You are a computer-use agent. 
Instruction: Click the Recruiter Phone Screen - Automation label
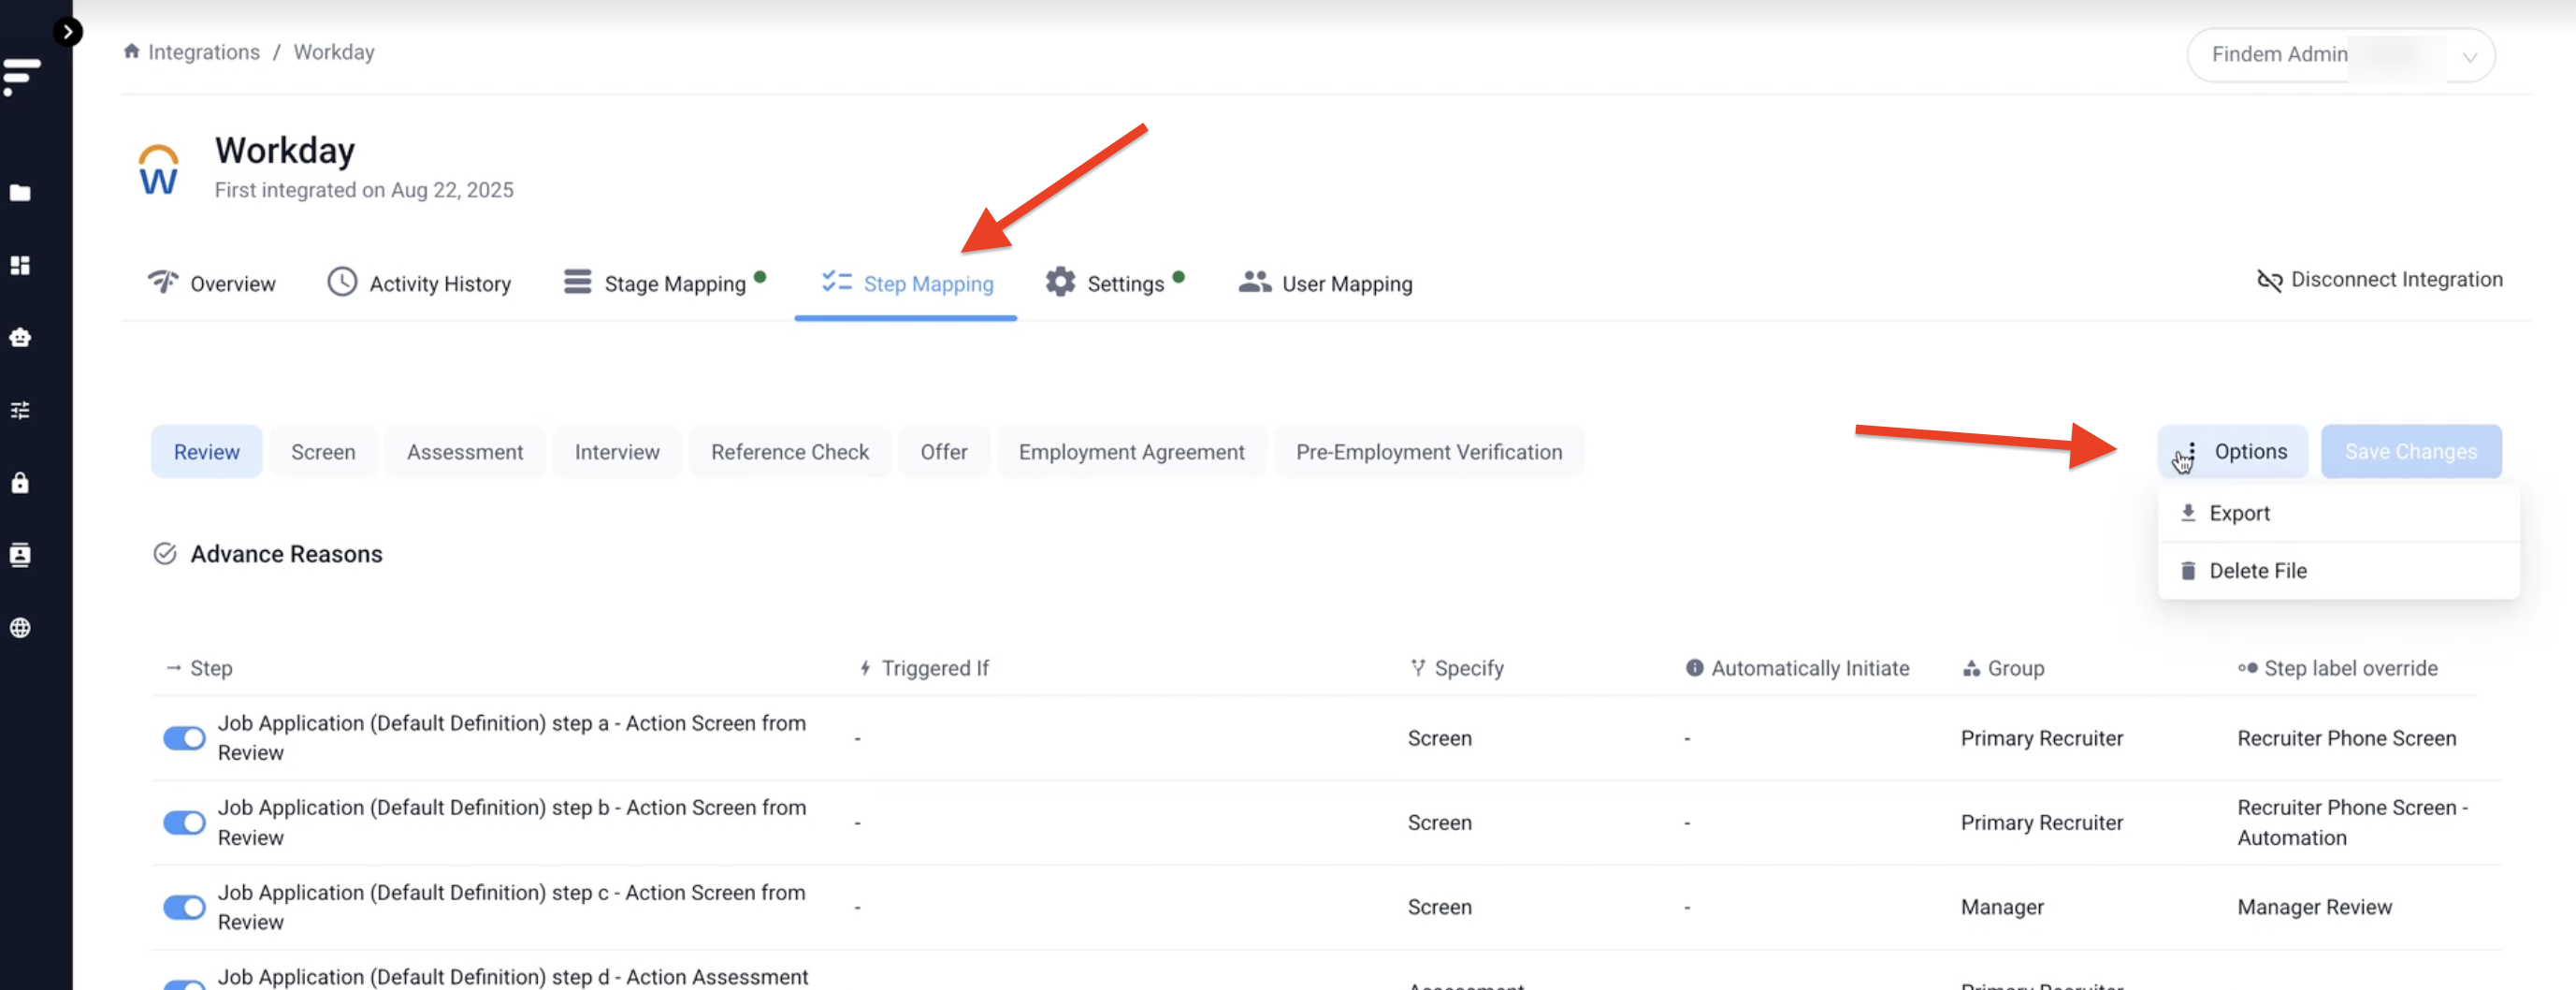[2352, 823]
